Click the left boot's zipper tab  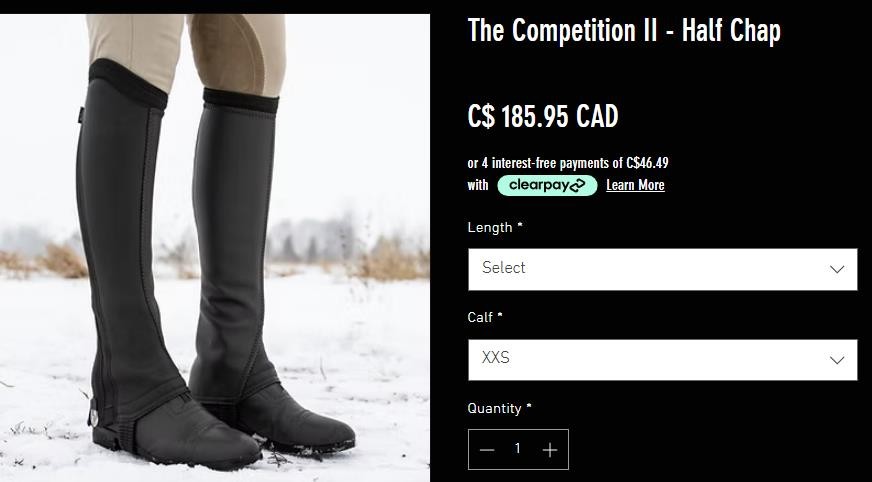click(x=93, y=414)
